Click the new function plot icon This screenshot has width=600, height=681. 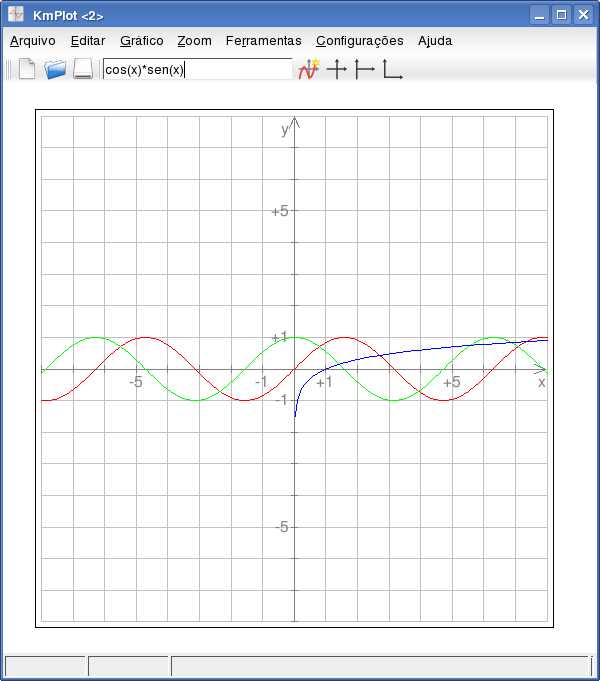point(309,69)
